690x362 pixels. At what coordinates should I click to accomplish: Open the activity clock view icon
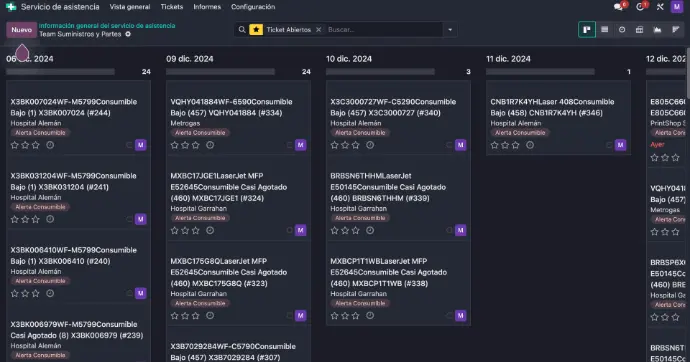tap(622, 29)
